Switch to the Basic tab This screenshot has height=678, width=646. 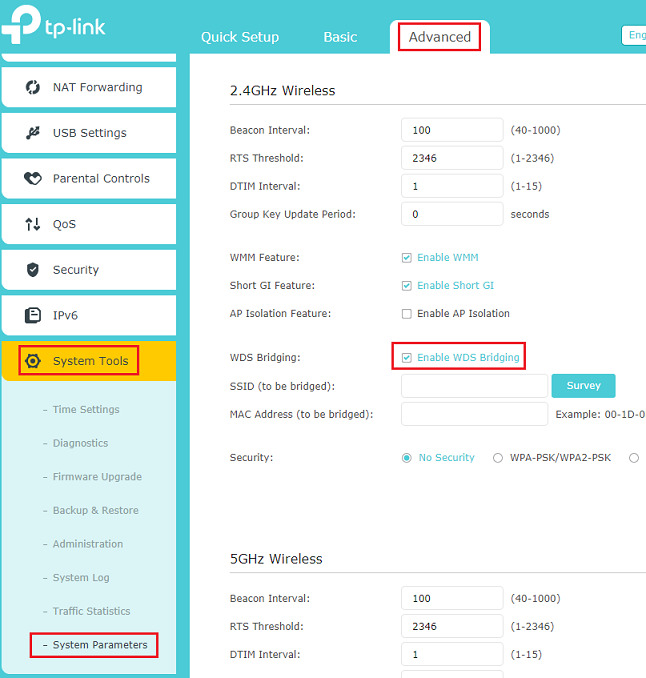tap(340, 37)
